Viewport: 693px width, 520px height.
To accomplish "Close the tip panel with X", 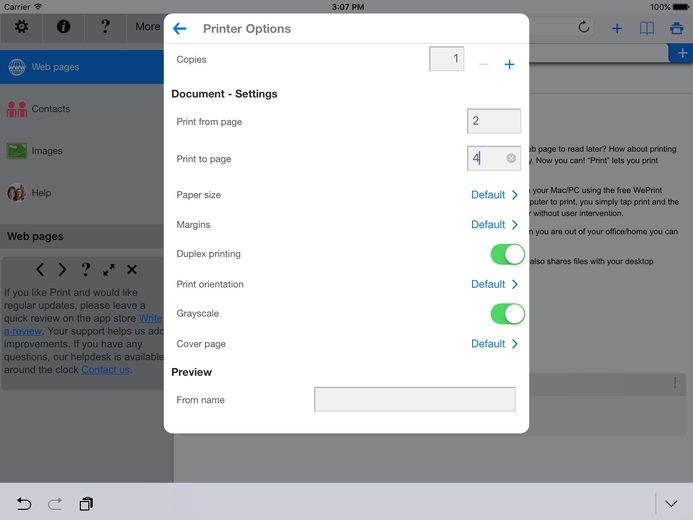I will pyautogui.click(x=132, y=269).
